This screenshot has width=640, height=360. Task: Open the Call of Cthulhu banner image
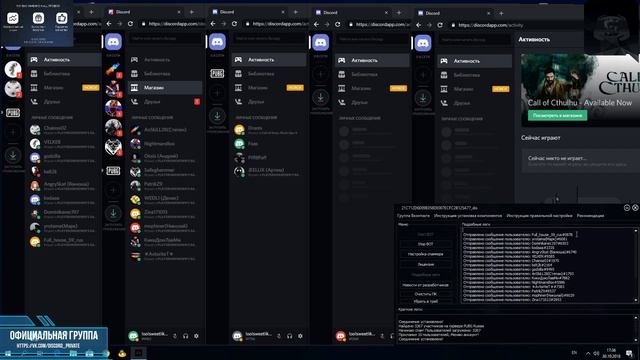tap(580, 90)
